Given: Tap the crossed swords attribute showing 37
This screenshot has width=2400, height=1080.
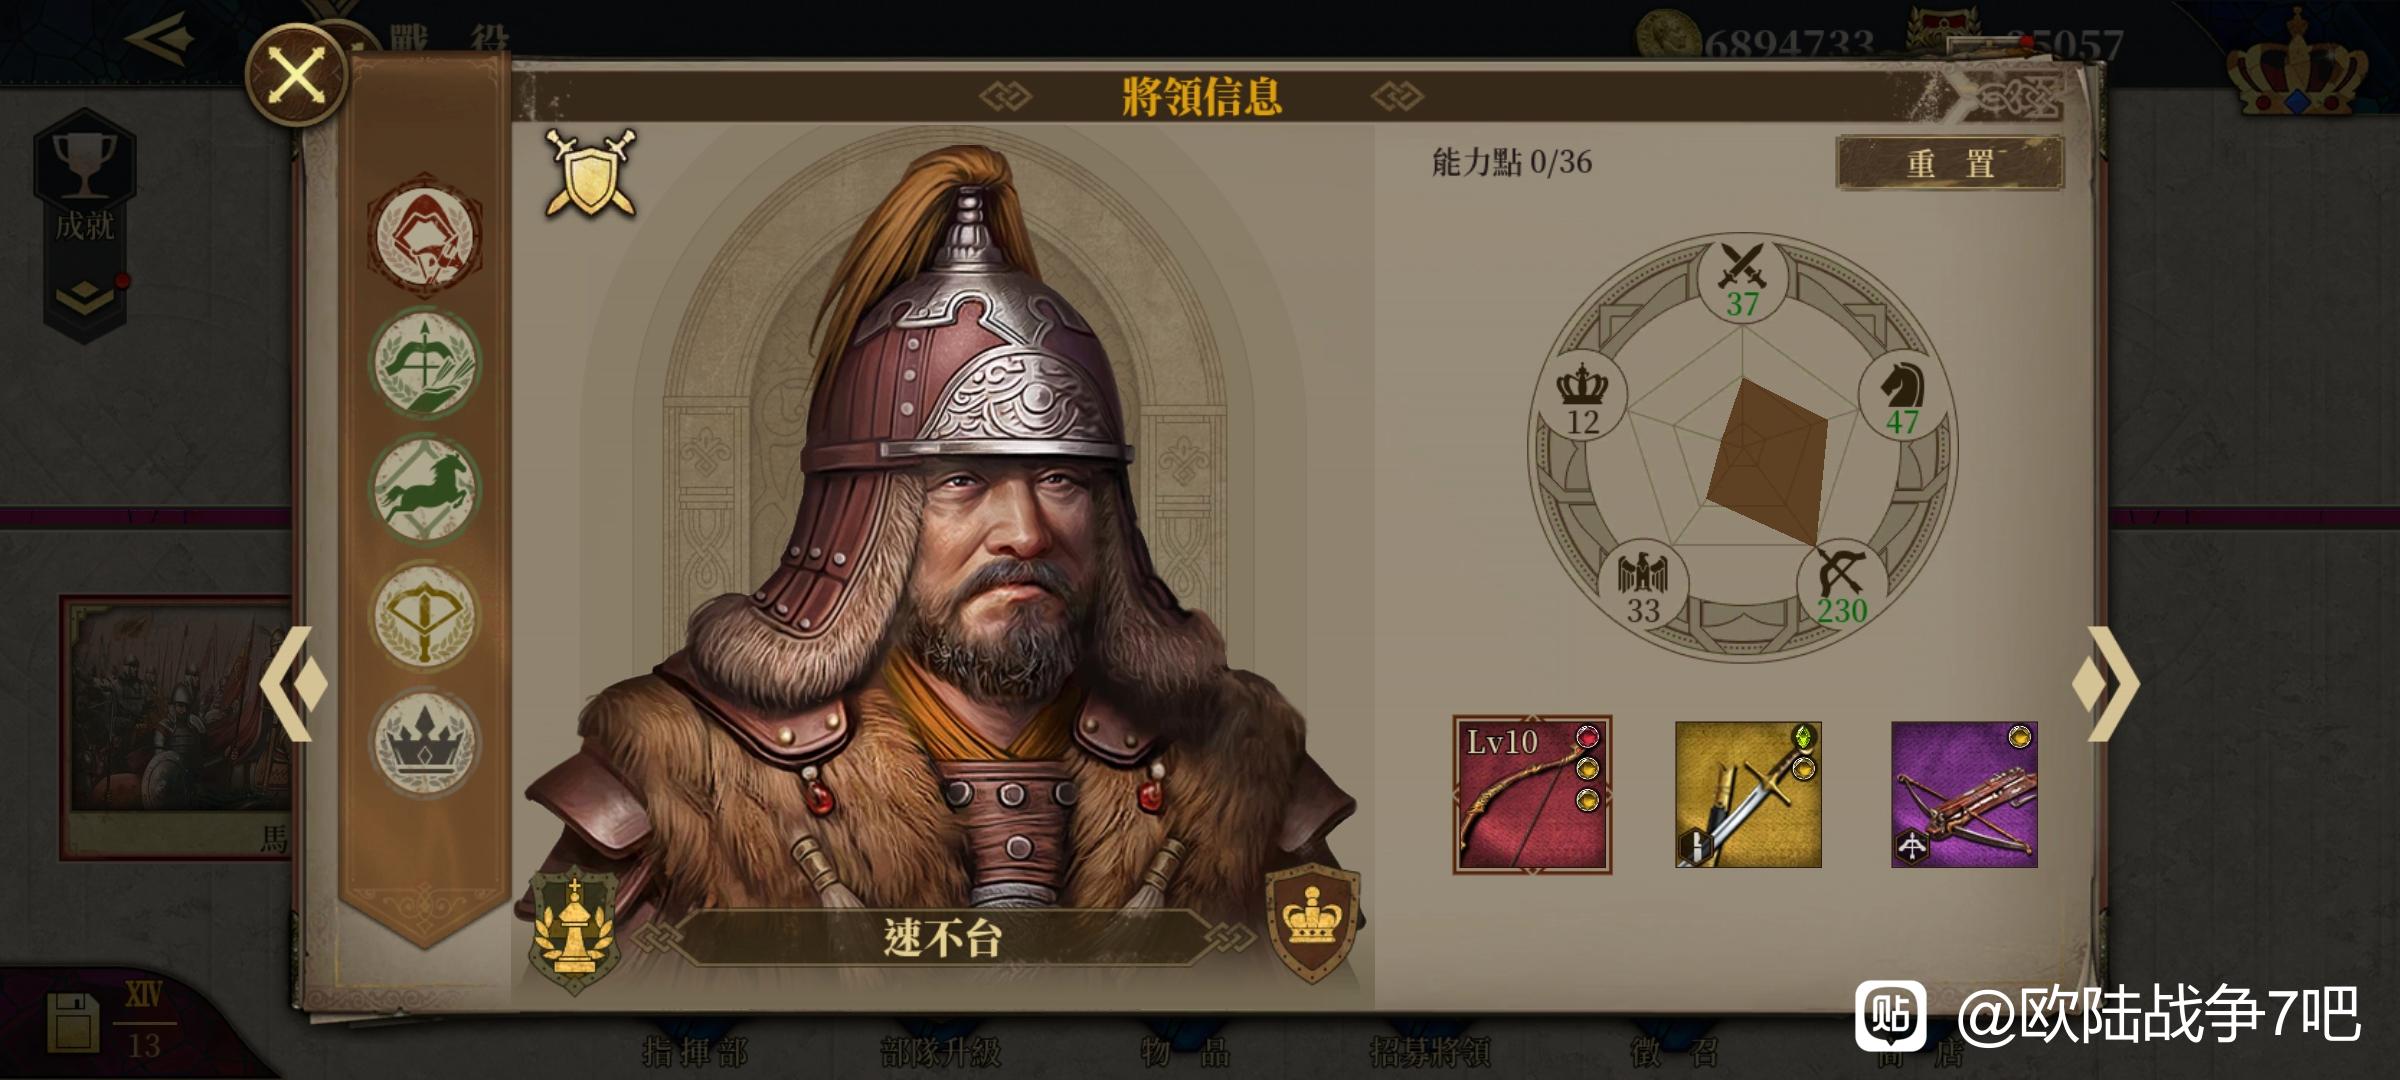Looking at the screenshot, I should pyautogui.click(x=1742, y=279).
